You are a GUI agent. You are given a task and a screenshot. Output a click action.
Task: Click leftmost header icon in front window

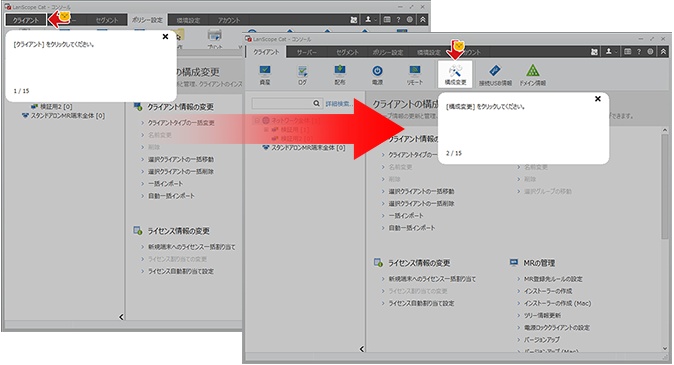tap(594, 52)
